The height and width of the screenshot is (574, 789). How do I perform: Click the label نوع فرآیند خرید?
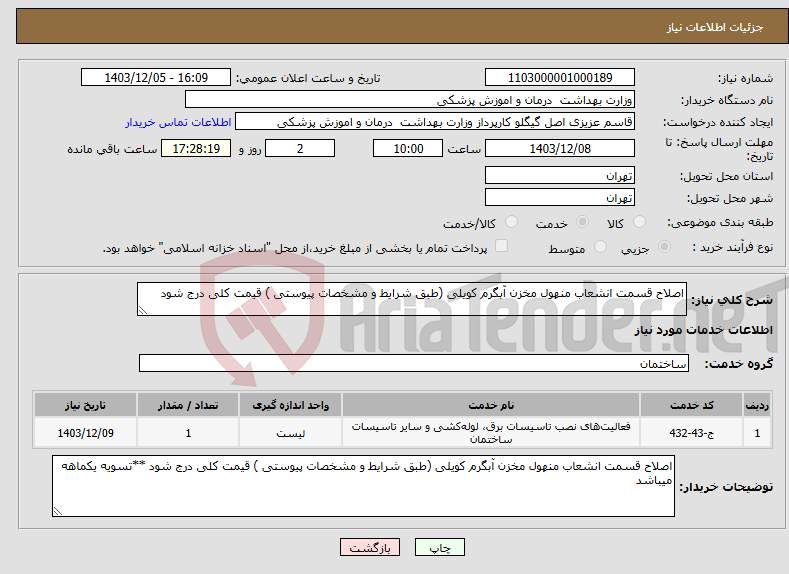[733, 247]
